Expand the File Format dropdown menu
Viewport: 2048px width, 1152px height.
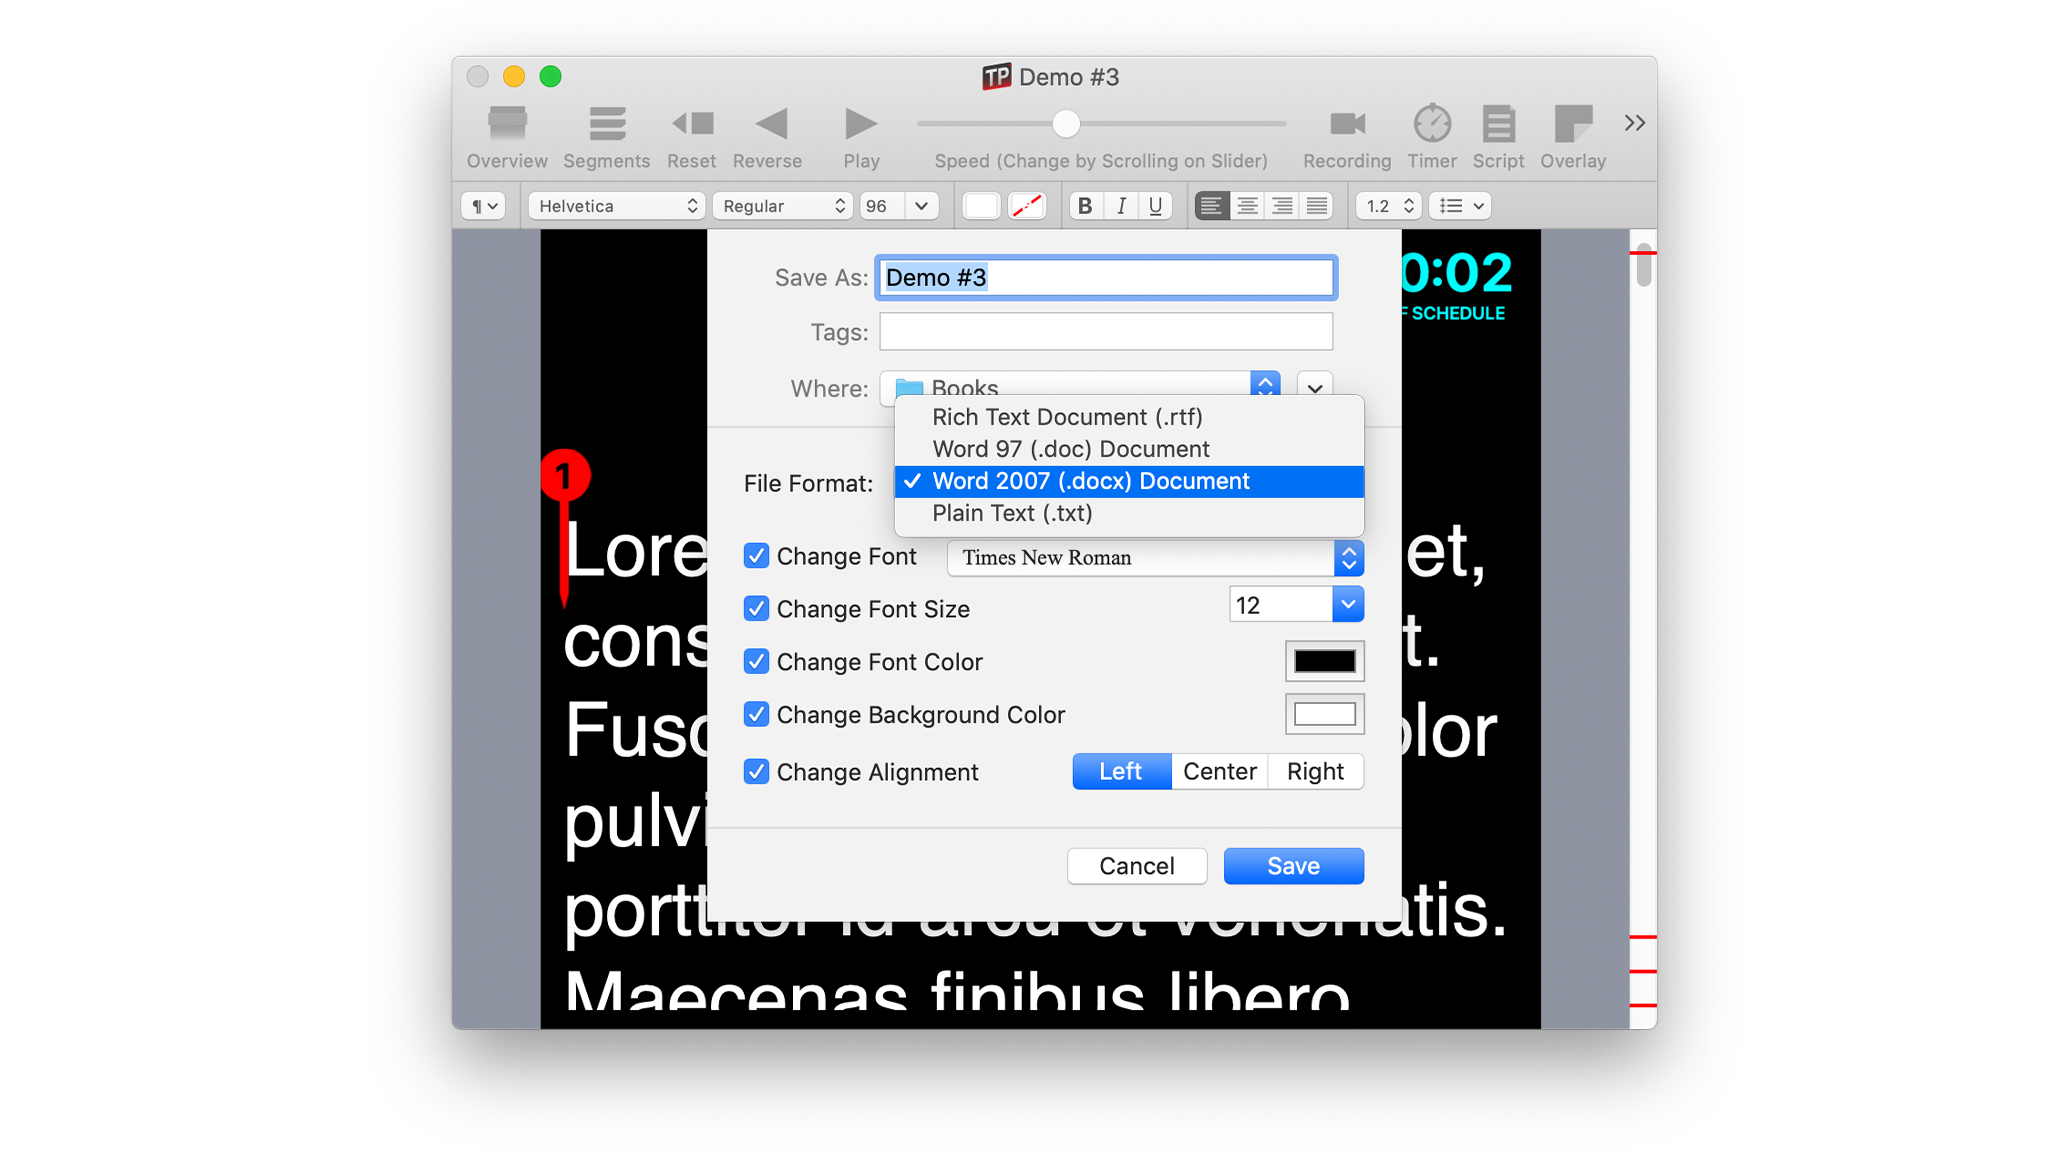[x=1125, y=482]
